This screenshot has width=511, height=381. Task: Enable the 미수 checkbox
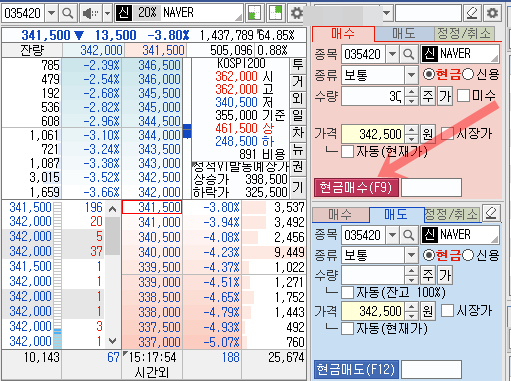pyautogui.click(x=463, y=96)
